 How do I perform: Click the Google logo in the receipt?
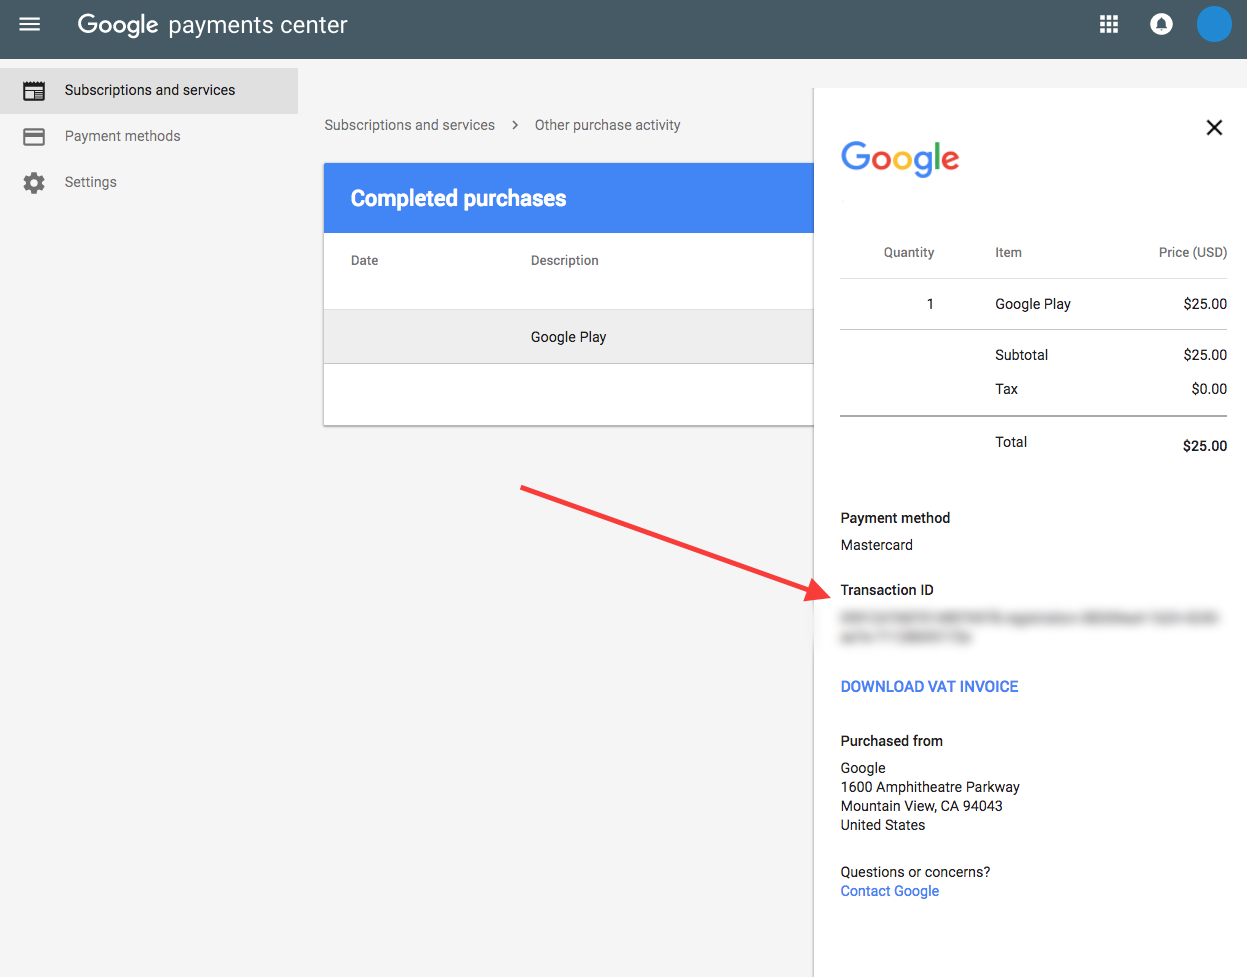click(900, 158)
